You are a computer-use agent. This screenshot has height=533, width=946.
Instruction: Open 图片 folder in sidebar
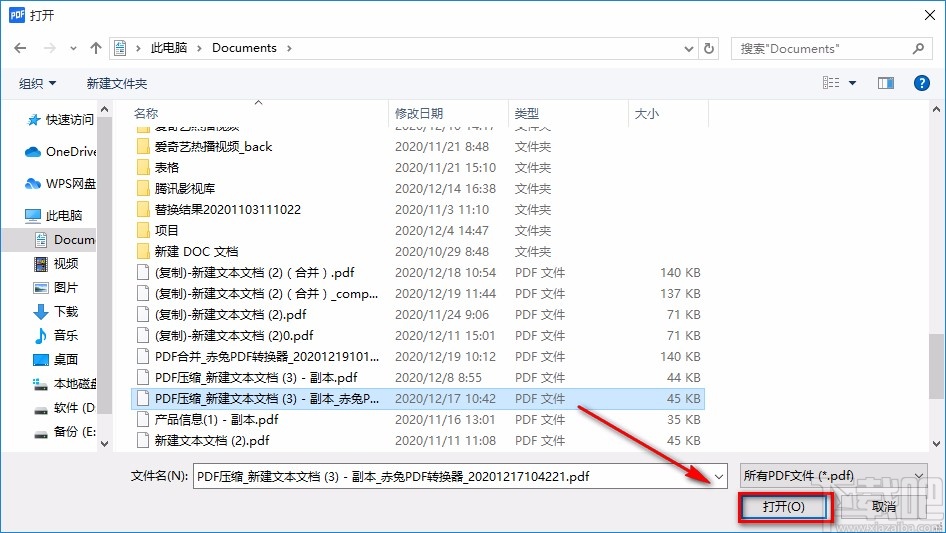[56, 287]
